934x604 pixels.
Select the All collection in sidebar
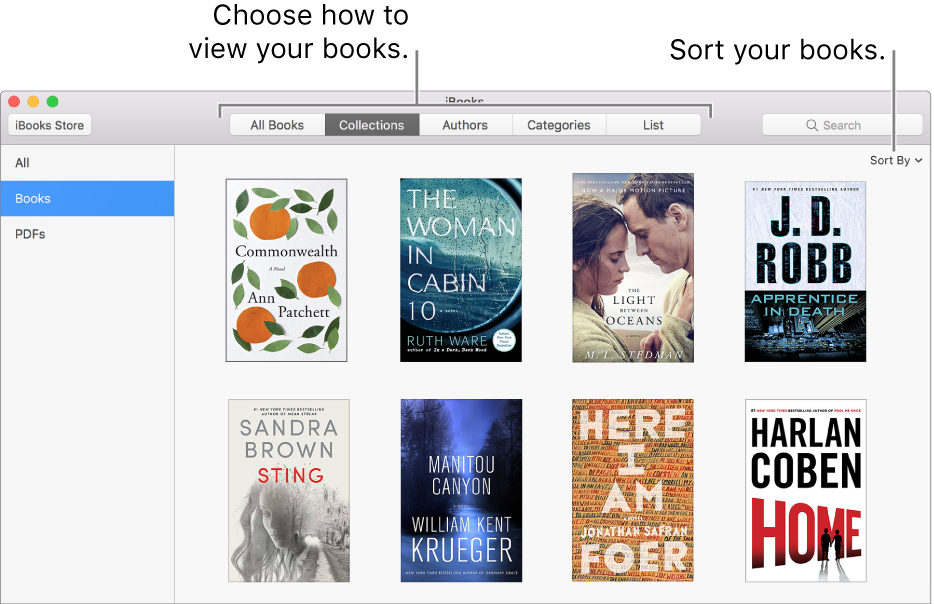click(87, 163)
